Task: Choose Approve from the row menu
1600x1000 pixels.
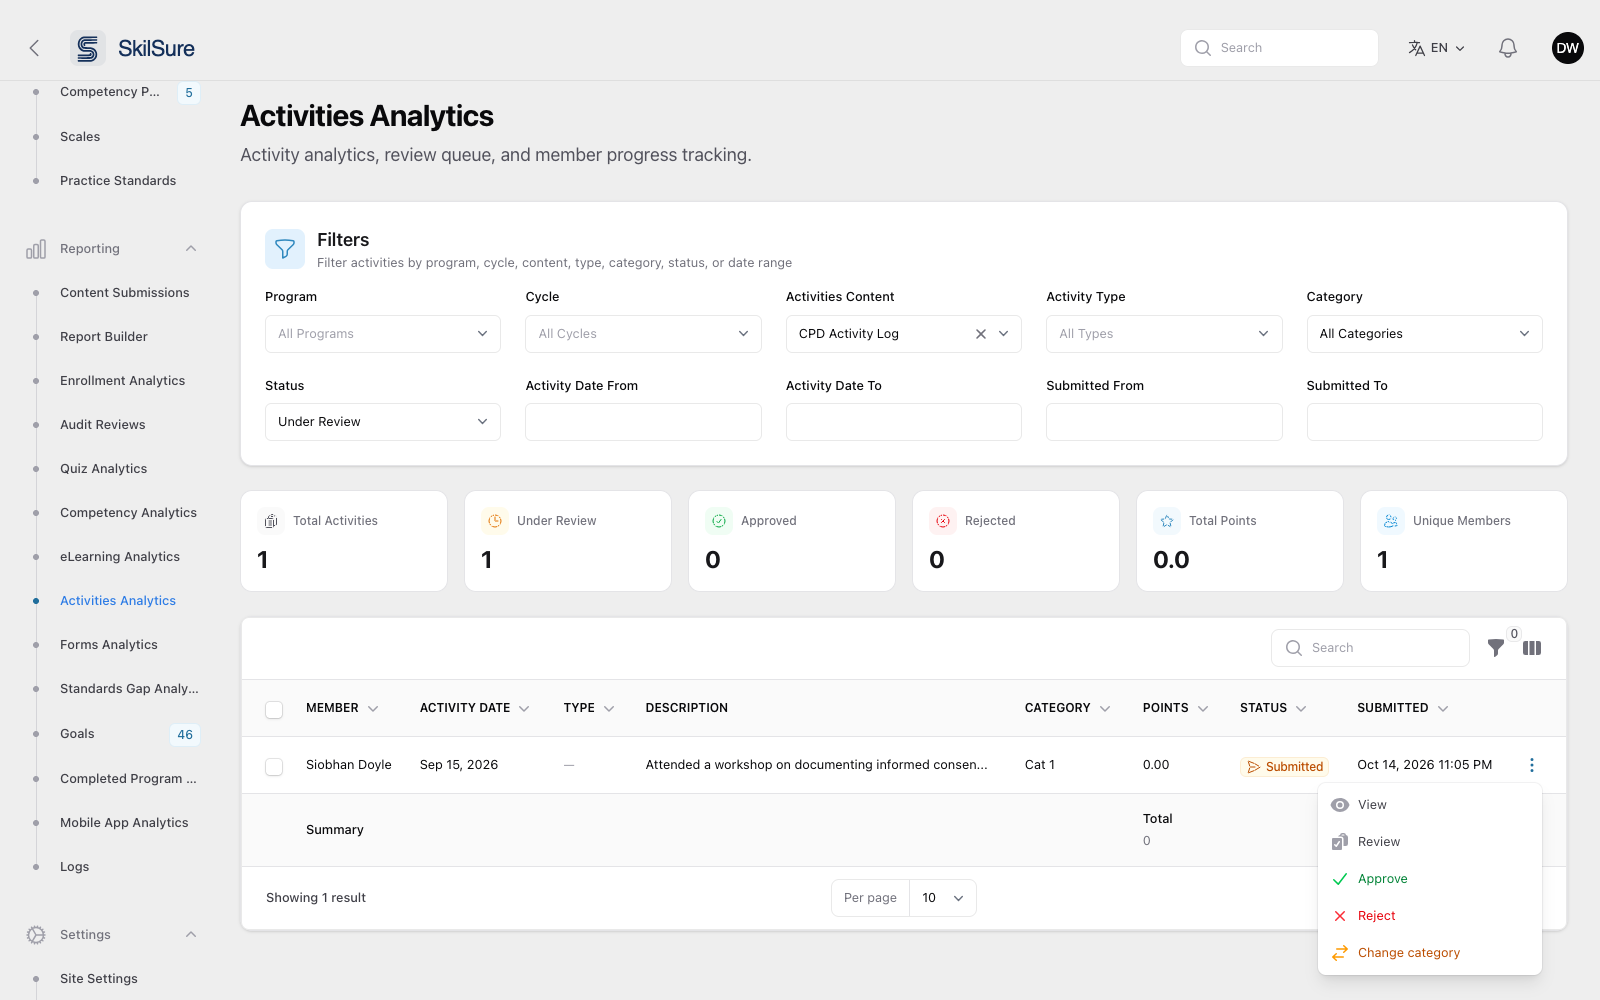Action: pyautogui.click(x=1430, y=879)
